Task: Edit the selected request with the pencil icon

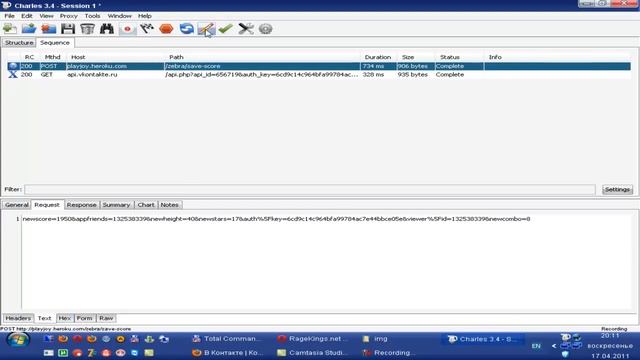Action: coord(206,29)
